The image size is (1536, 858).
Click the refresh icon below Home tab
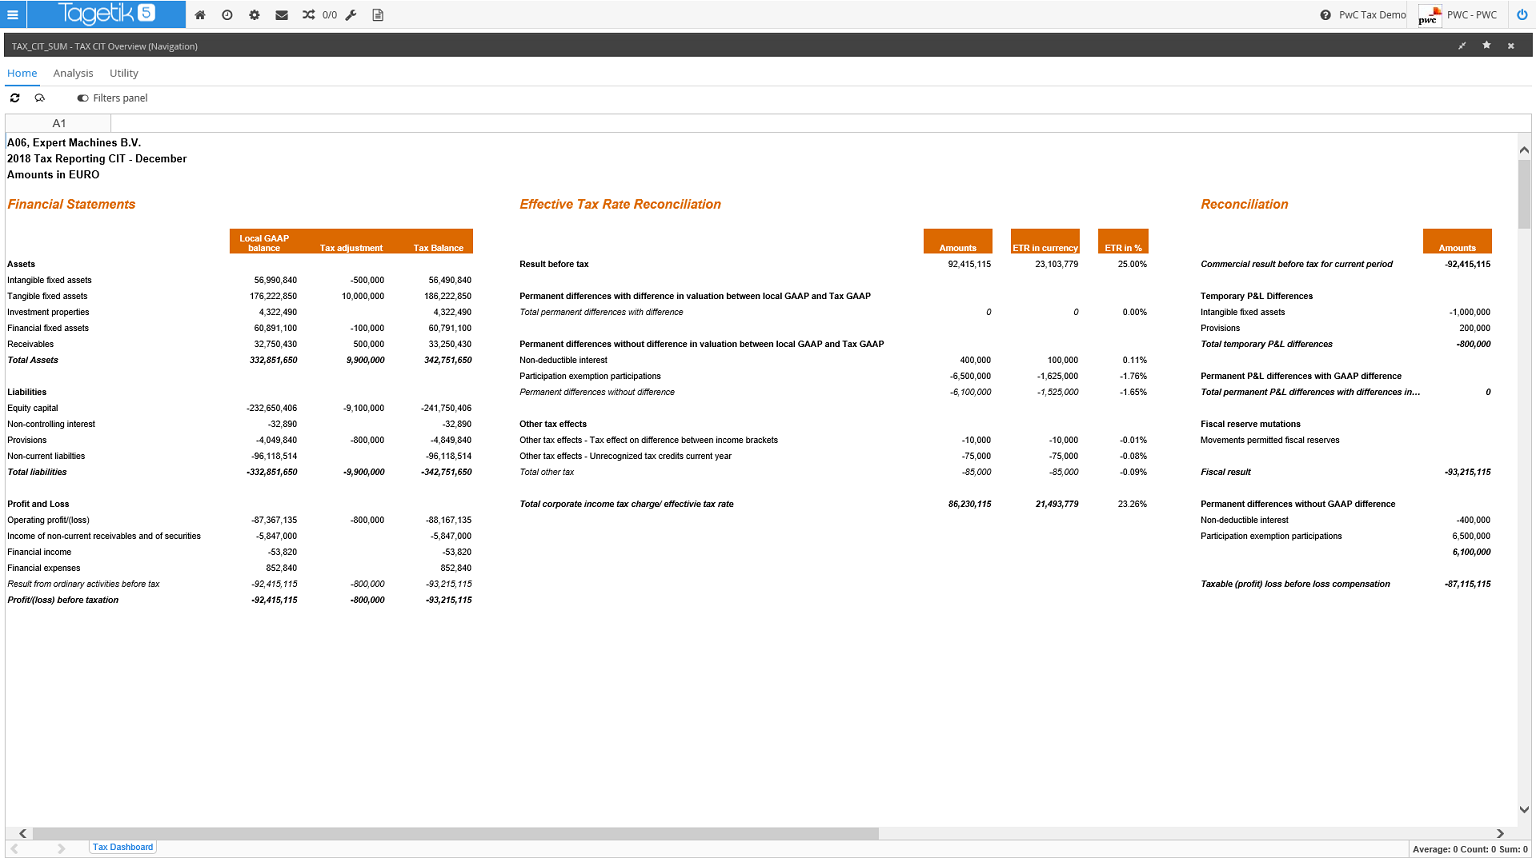[x=15, y=98]
